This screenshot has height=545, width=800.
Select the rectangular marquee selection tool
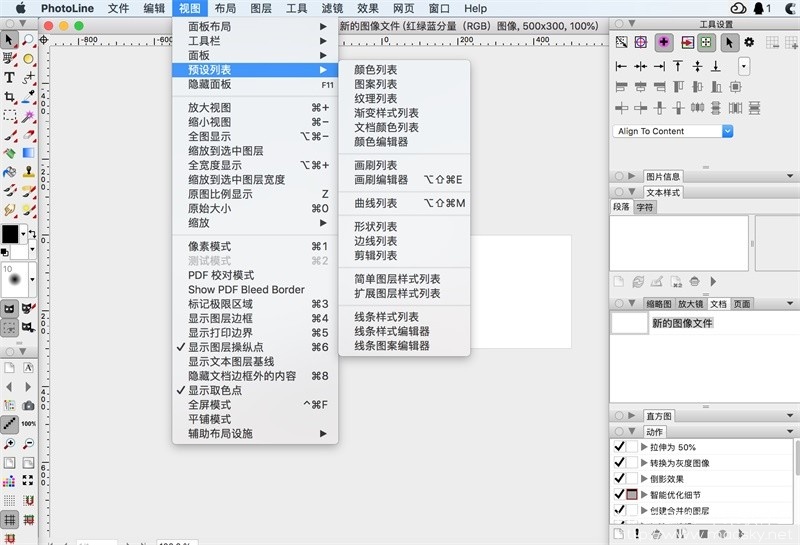tap(9, 116)
